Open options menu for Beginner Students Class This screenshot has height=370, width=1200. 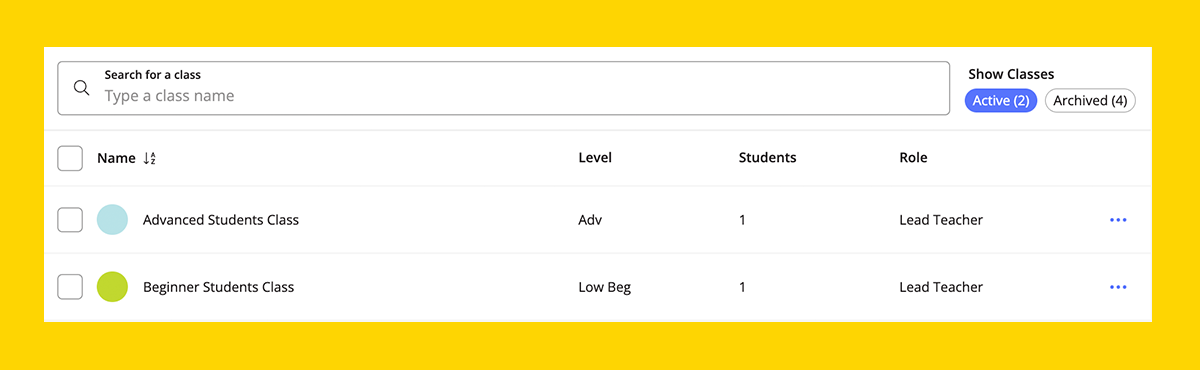point(1118,287)
